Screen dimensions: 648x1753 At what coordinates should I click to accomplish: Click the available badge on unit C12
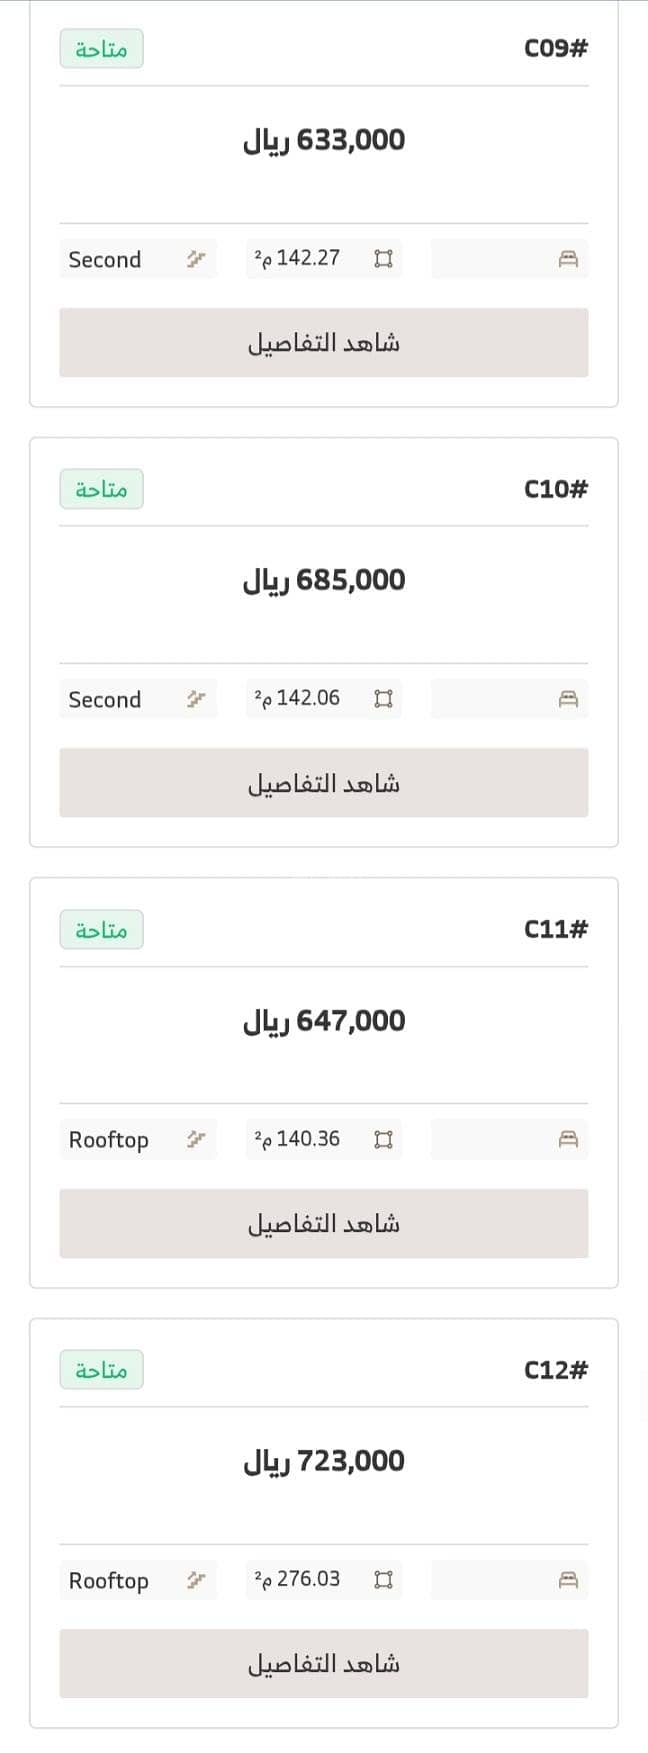(x=101, y=1370)
